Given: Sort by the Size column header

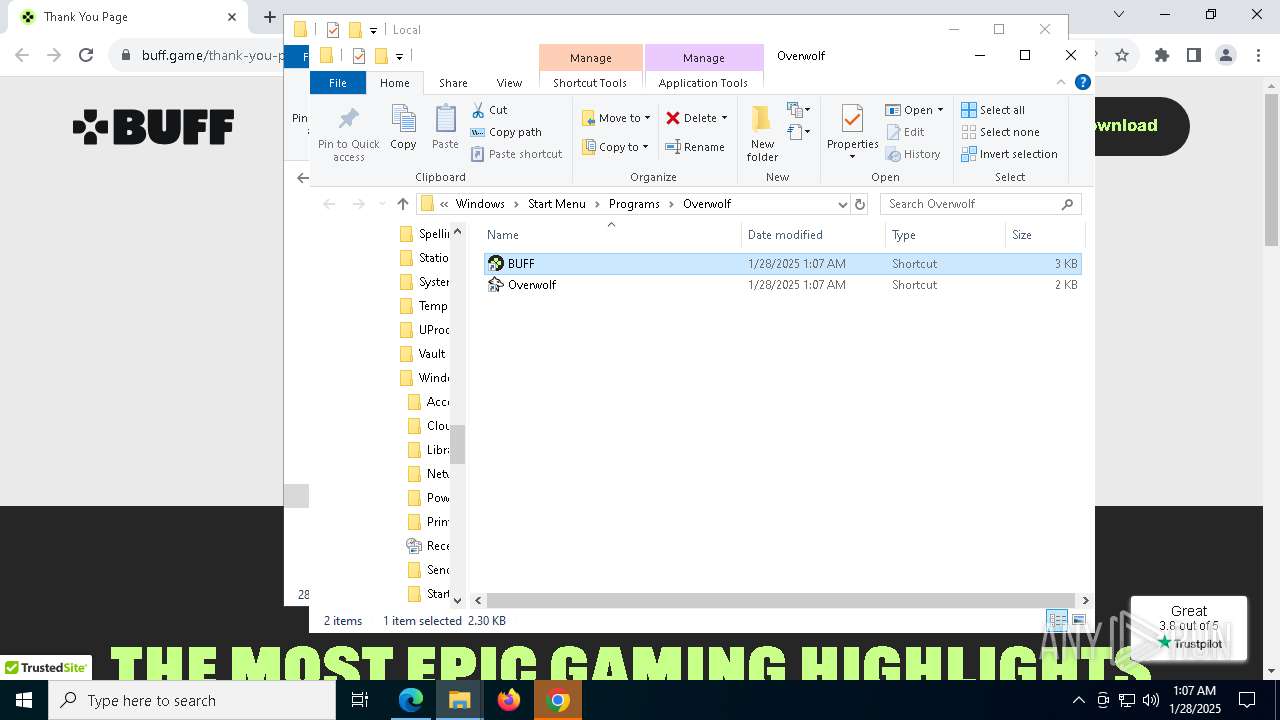Looking at the screenshot, I should tap(1044, 235).
